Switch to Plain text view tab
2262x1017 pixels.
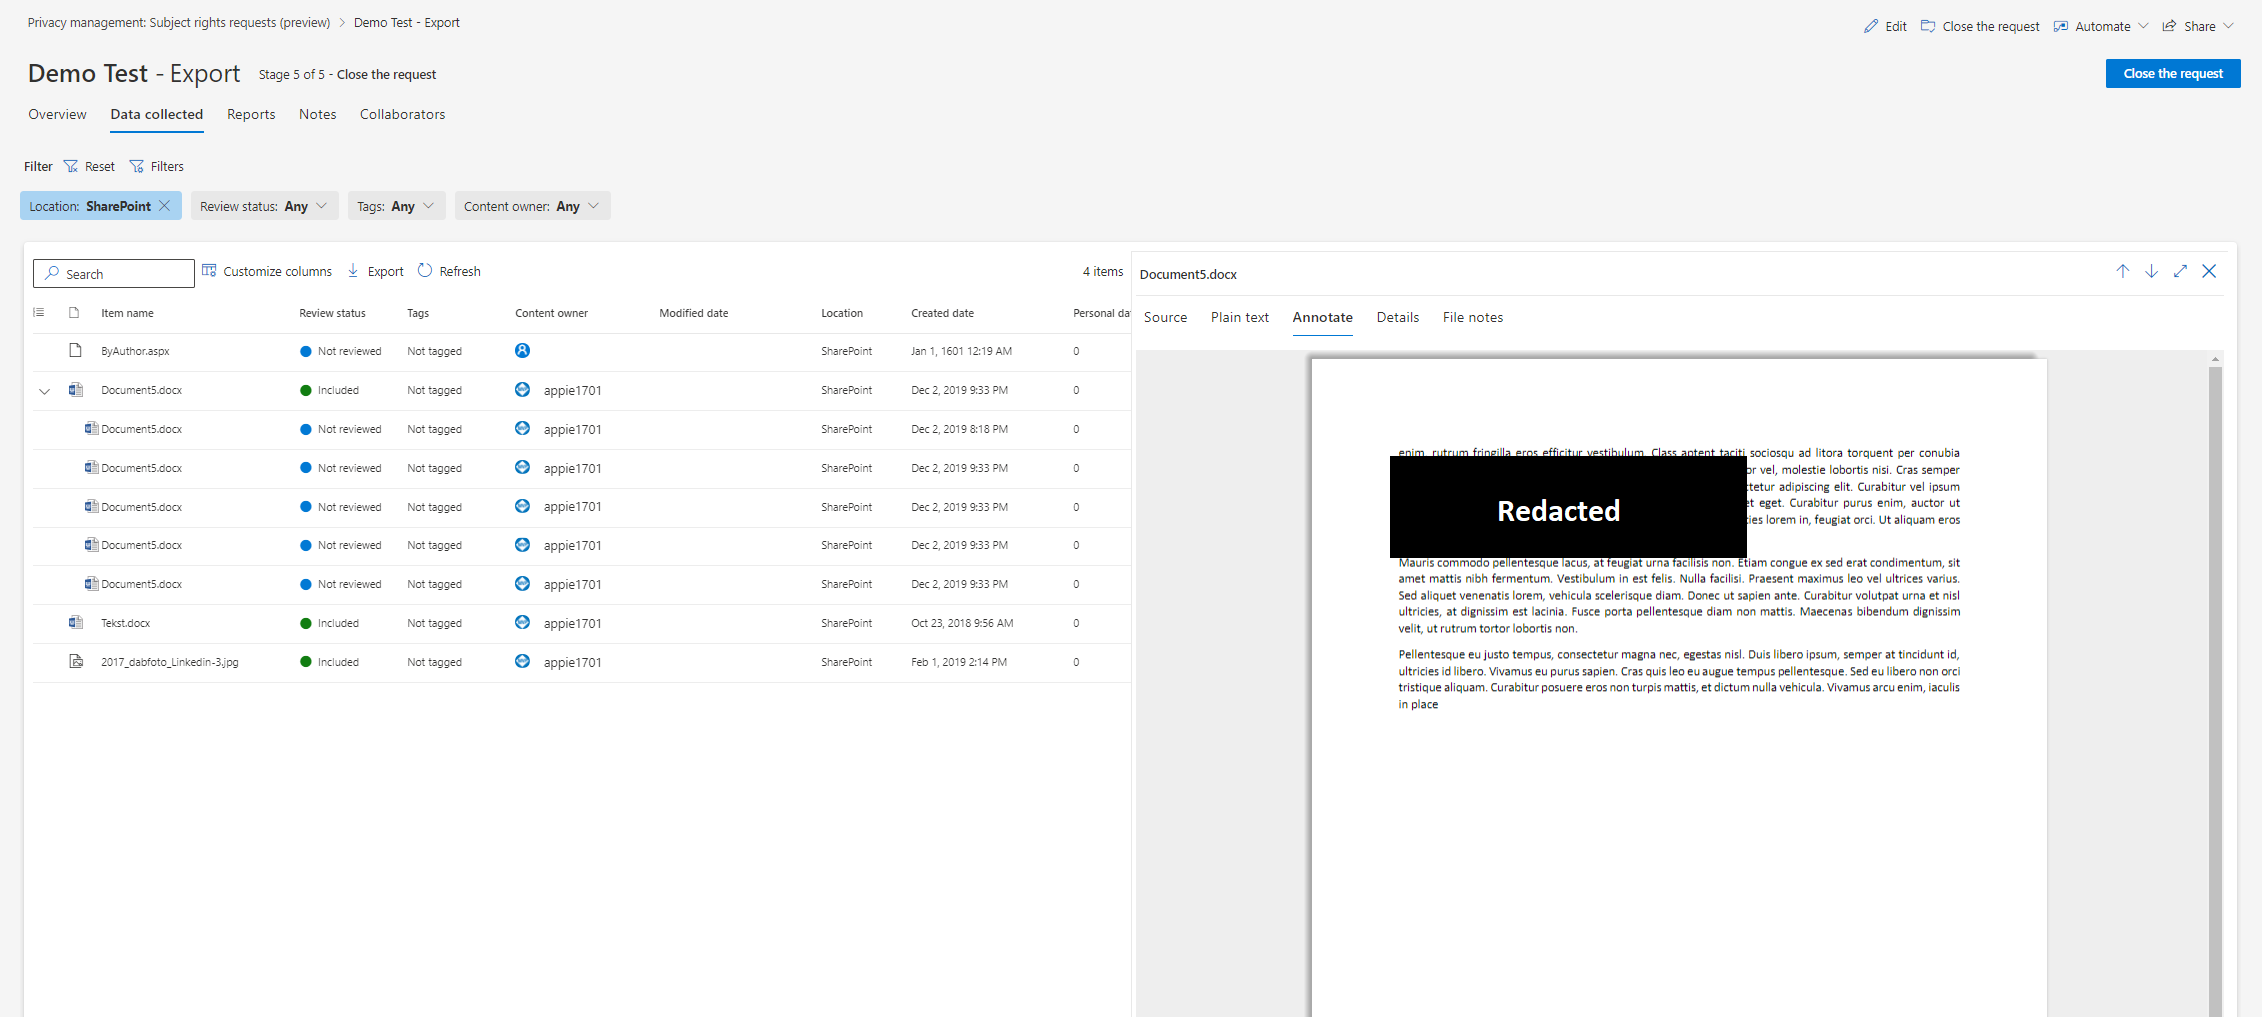1239,317
